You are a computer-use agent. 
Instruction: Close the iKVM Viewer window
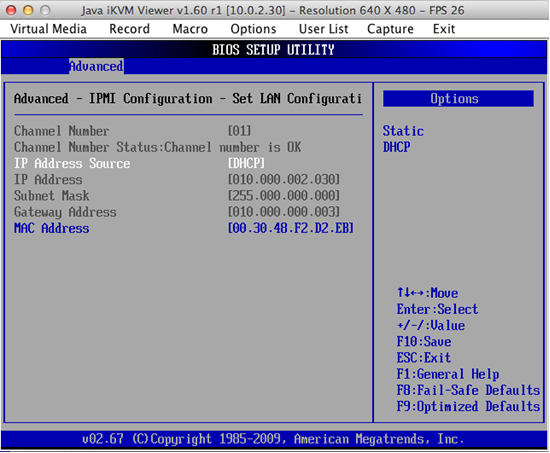(x=11, y=10)
